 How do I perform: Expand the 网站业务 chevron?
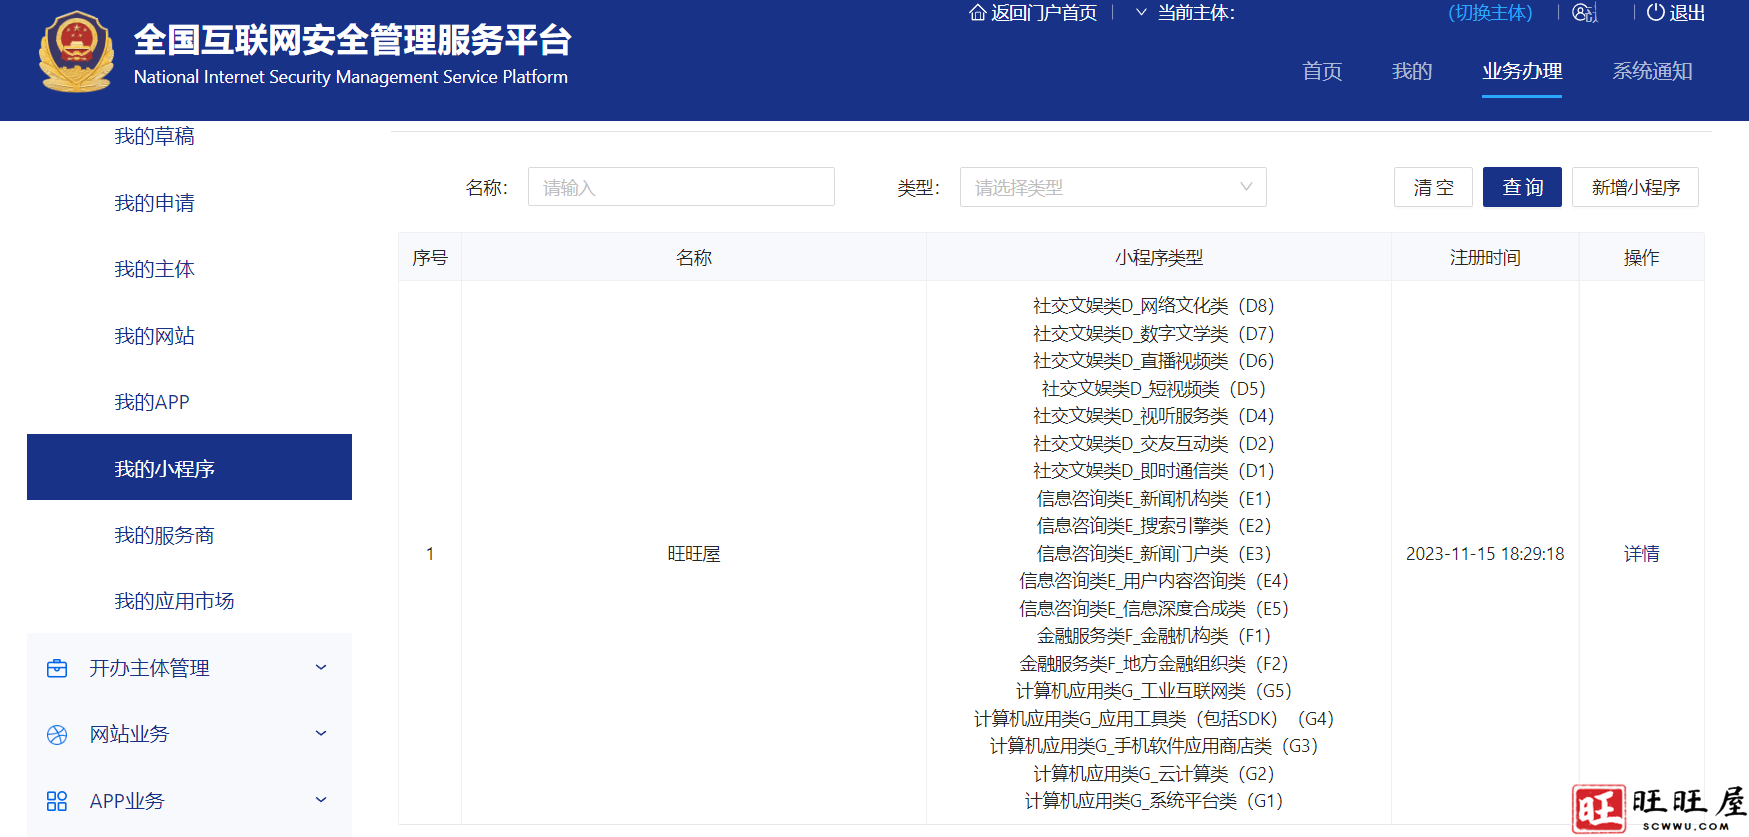321,733
